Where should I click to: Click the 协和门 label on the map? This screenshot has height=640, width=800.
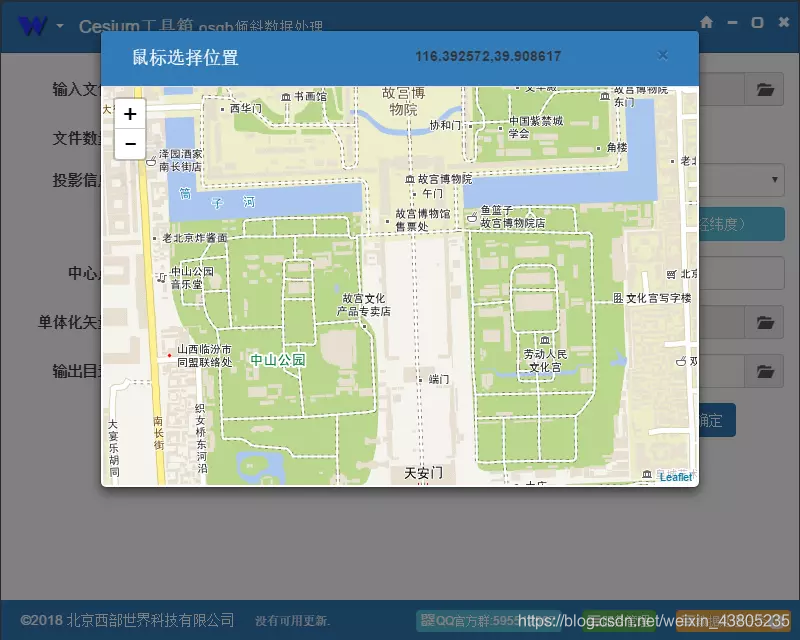pyautogui.click(x=445, y=125)
